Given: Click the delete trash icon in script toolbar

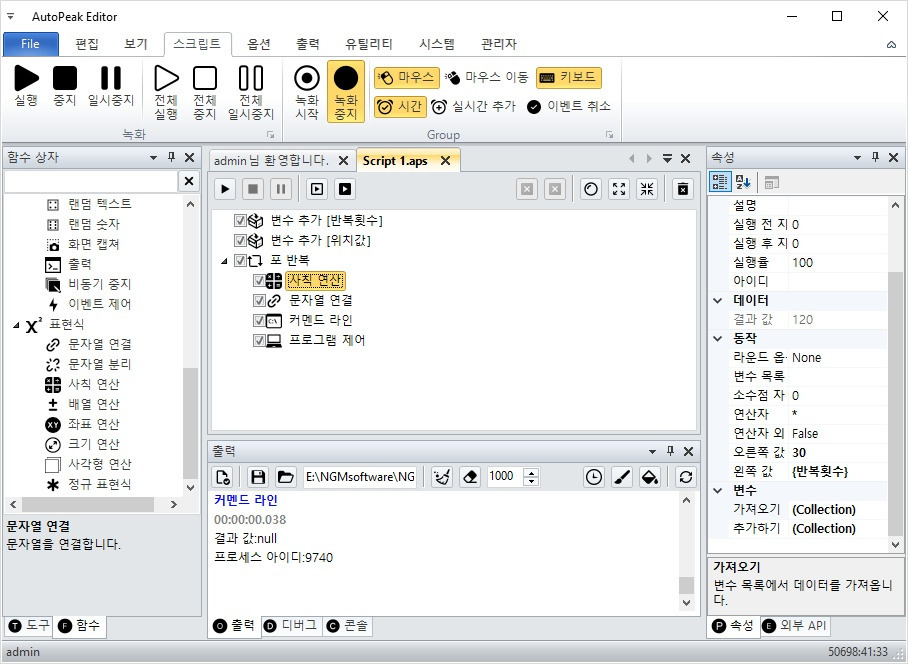Looking at the screenshot, I should [683, 189].
